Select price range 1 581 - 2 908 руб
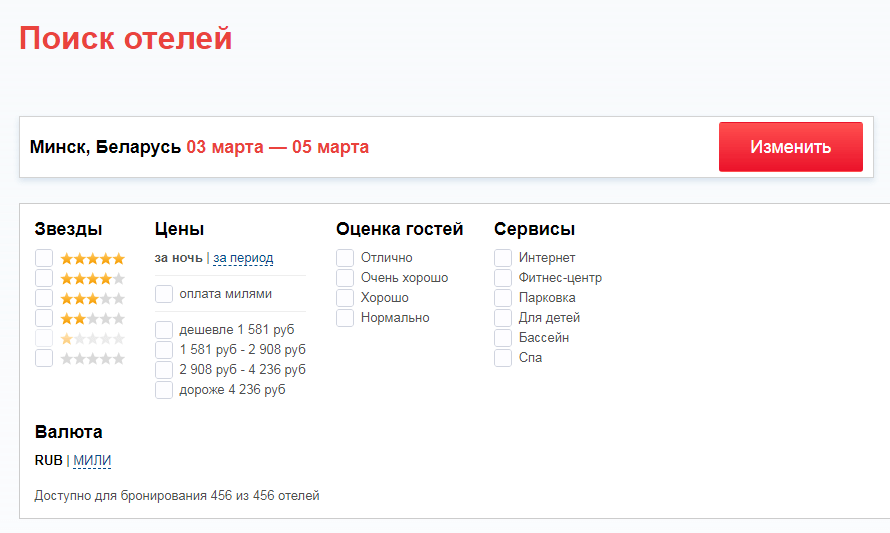The width and height of the screenshot is (890, 533). tap(164, 350)
